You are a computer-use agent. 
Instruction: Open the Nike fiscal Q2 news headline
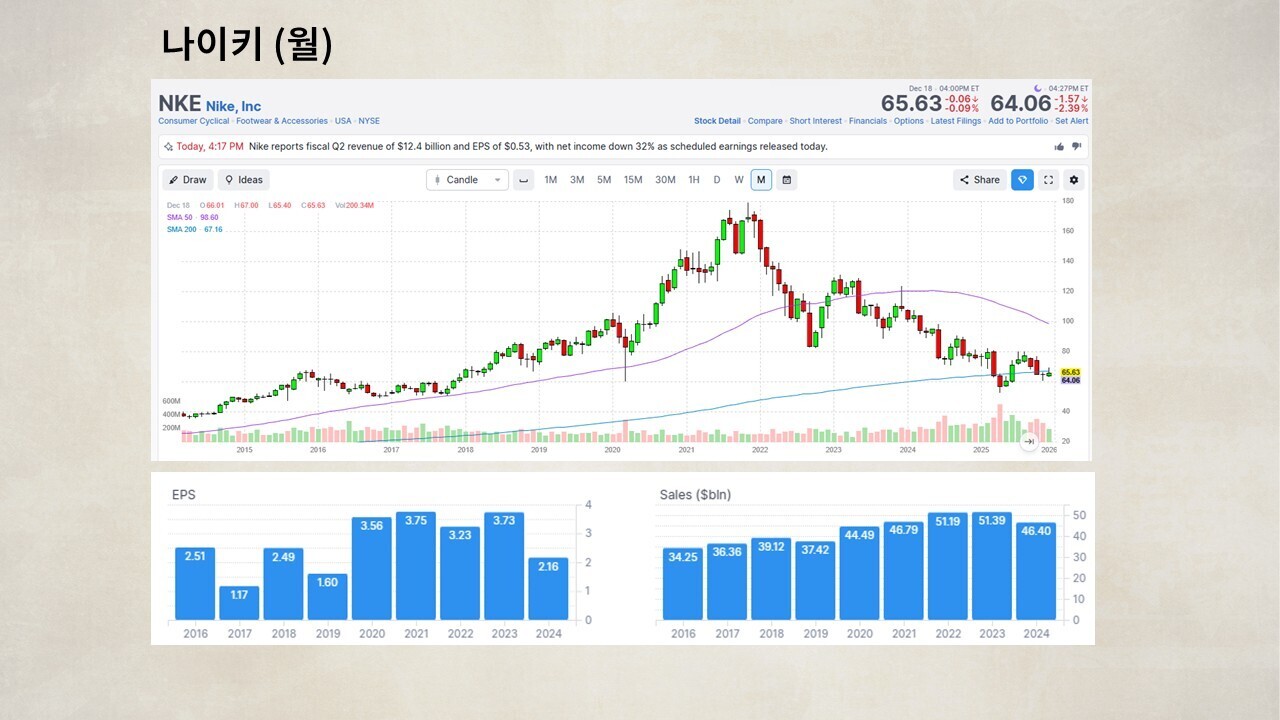[538, 146]
